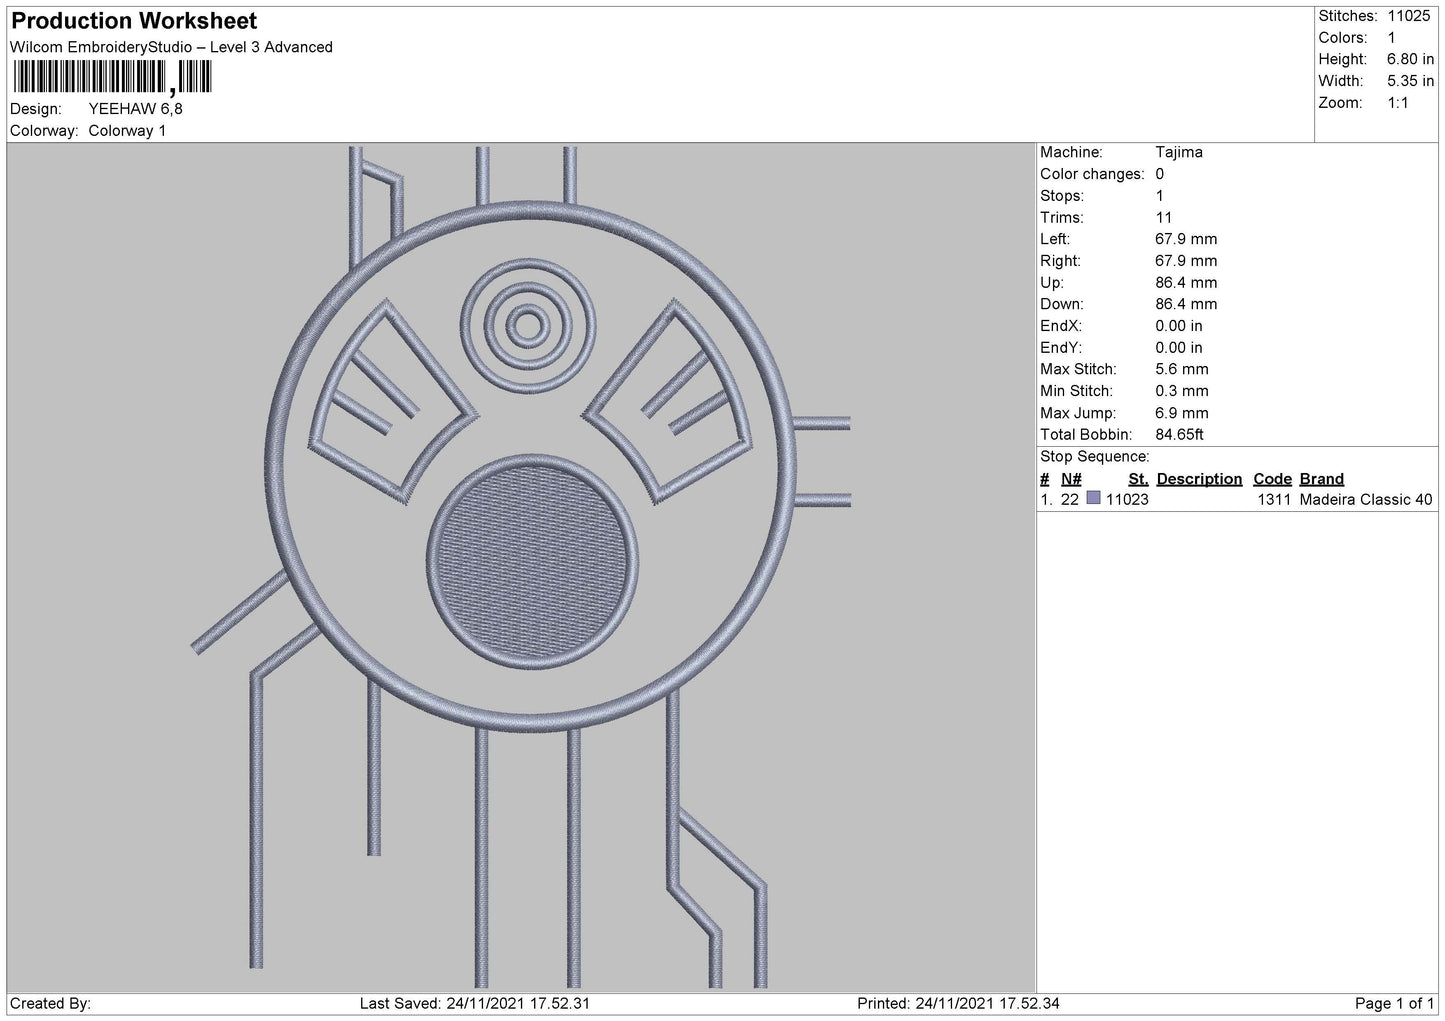The image size is (1445, 1021).
Task: Select the total bobbin value '84.65ft'
Action: click(x=1179, y=435)
